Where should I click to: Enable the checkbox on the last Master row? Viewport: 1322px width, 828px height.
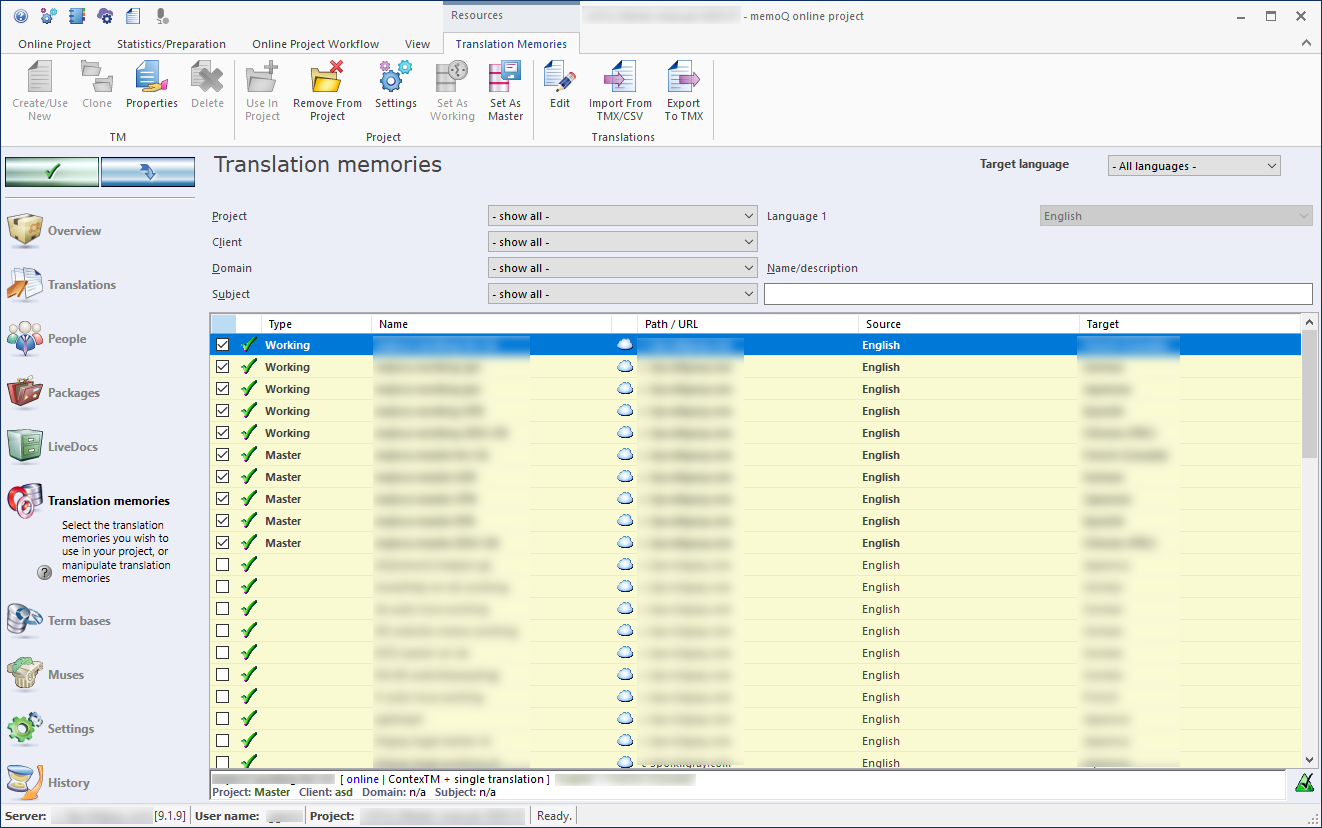(222, 542)
